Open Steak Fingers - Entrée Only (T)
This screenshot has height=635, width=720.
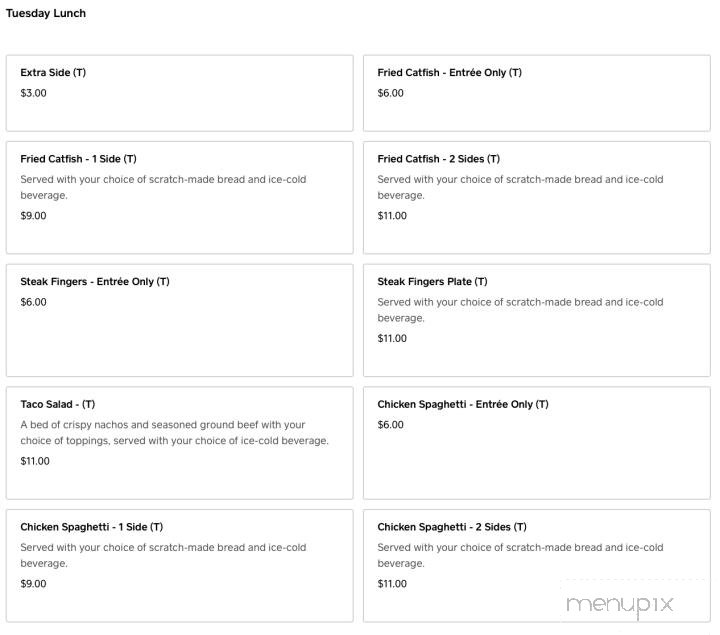pos(95,282)
